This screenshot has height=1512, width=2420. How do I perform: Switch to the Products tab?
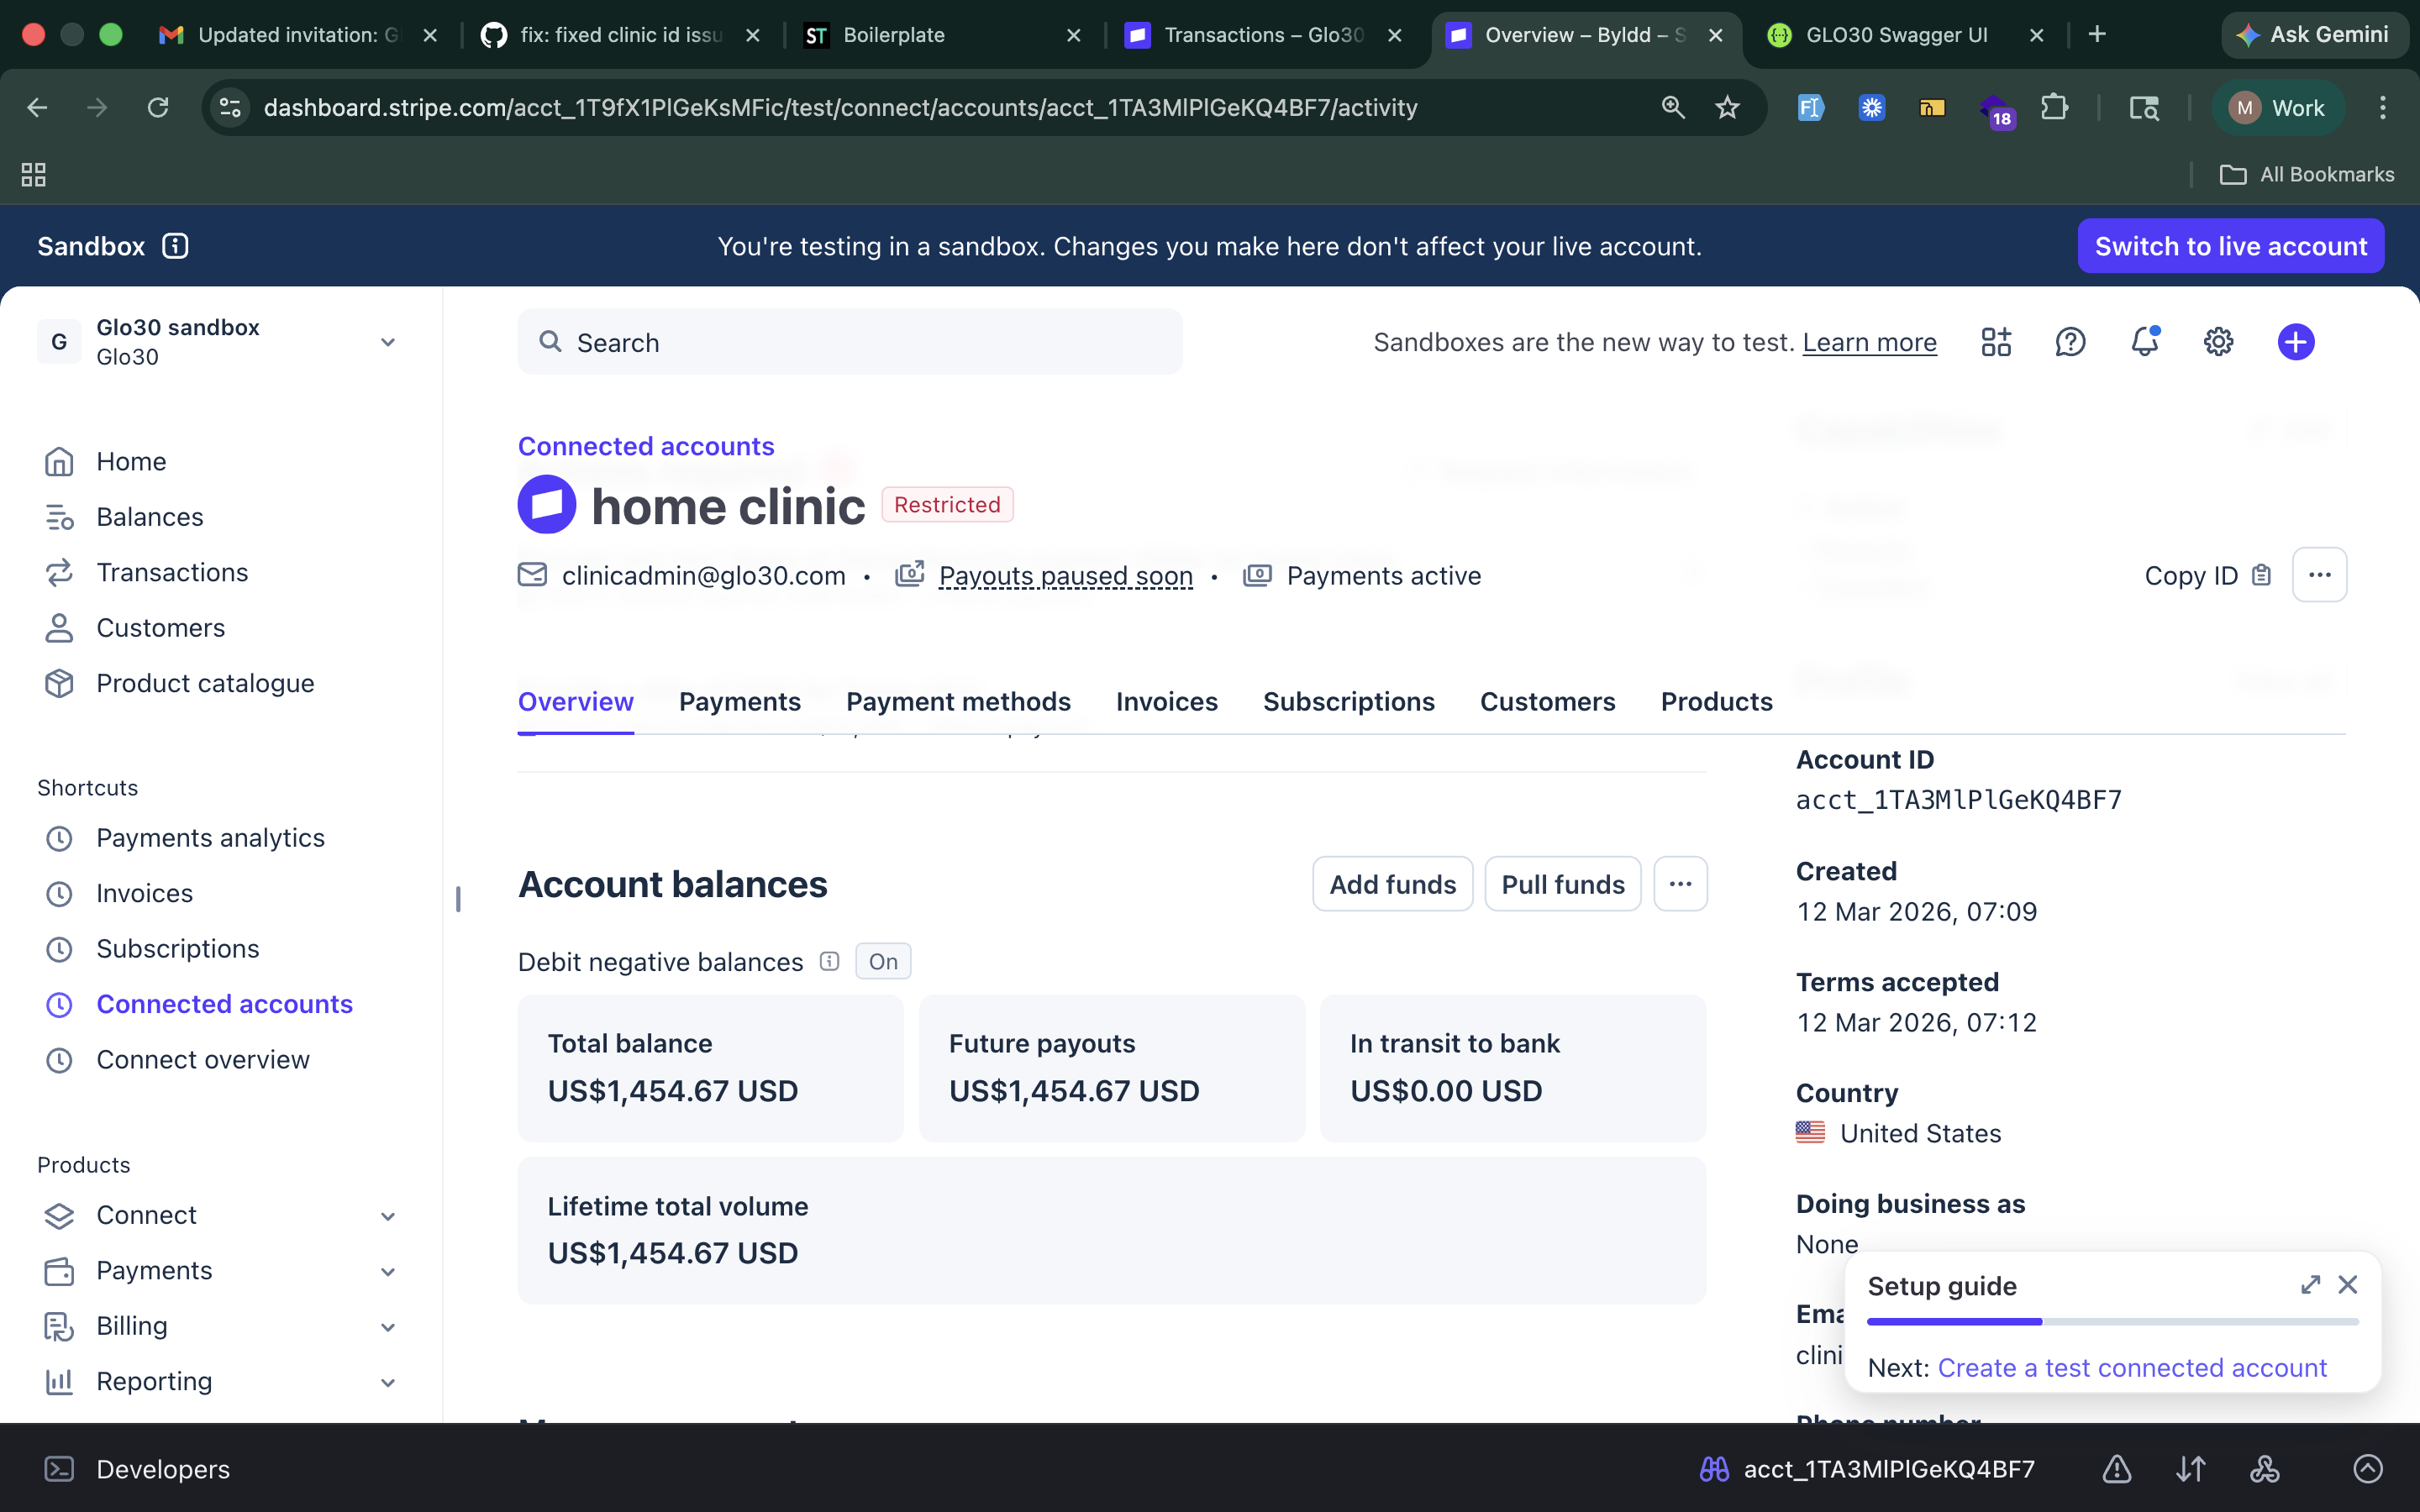pos(1717,702)
